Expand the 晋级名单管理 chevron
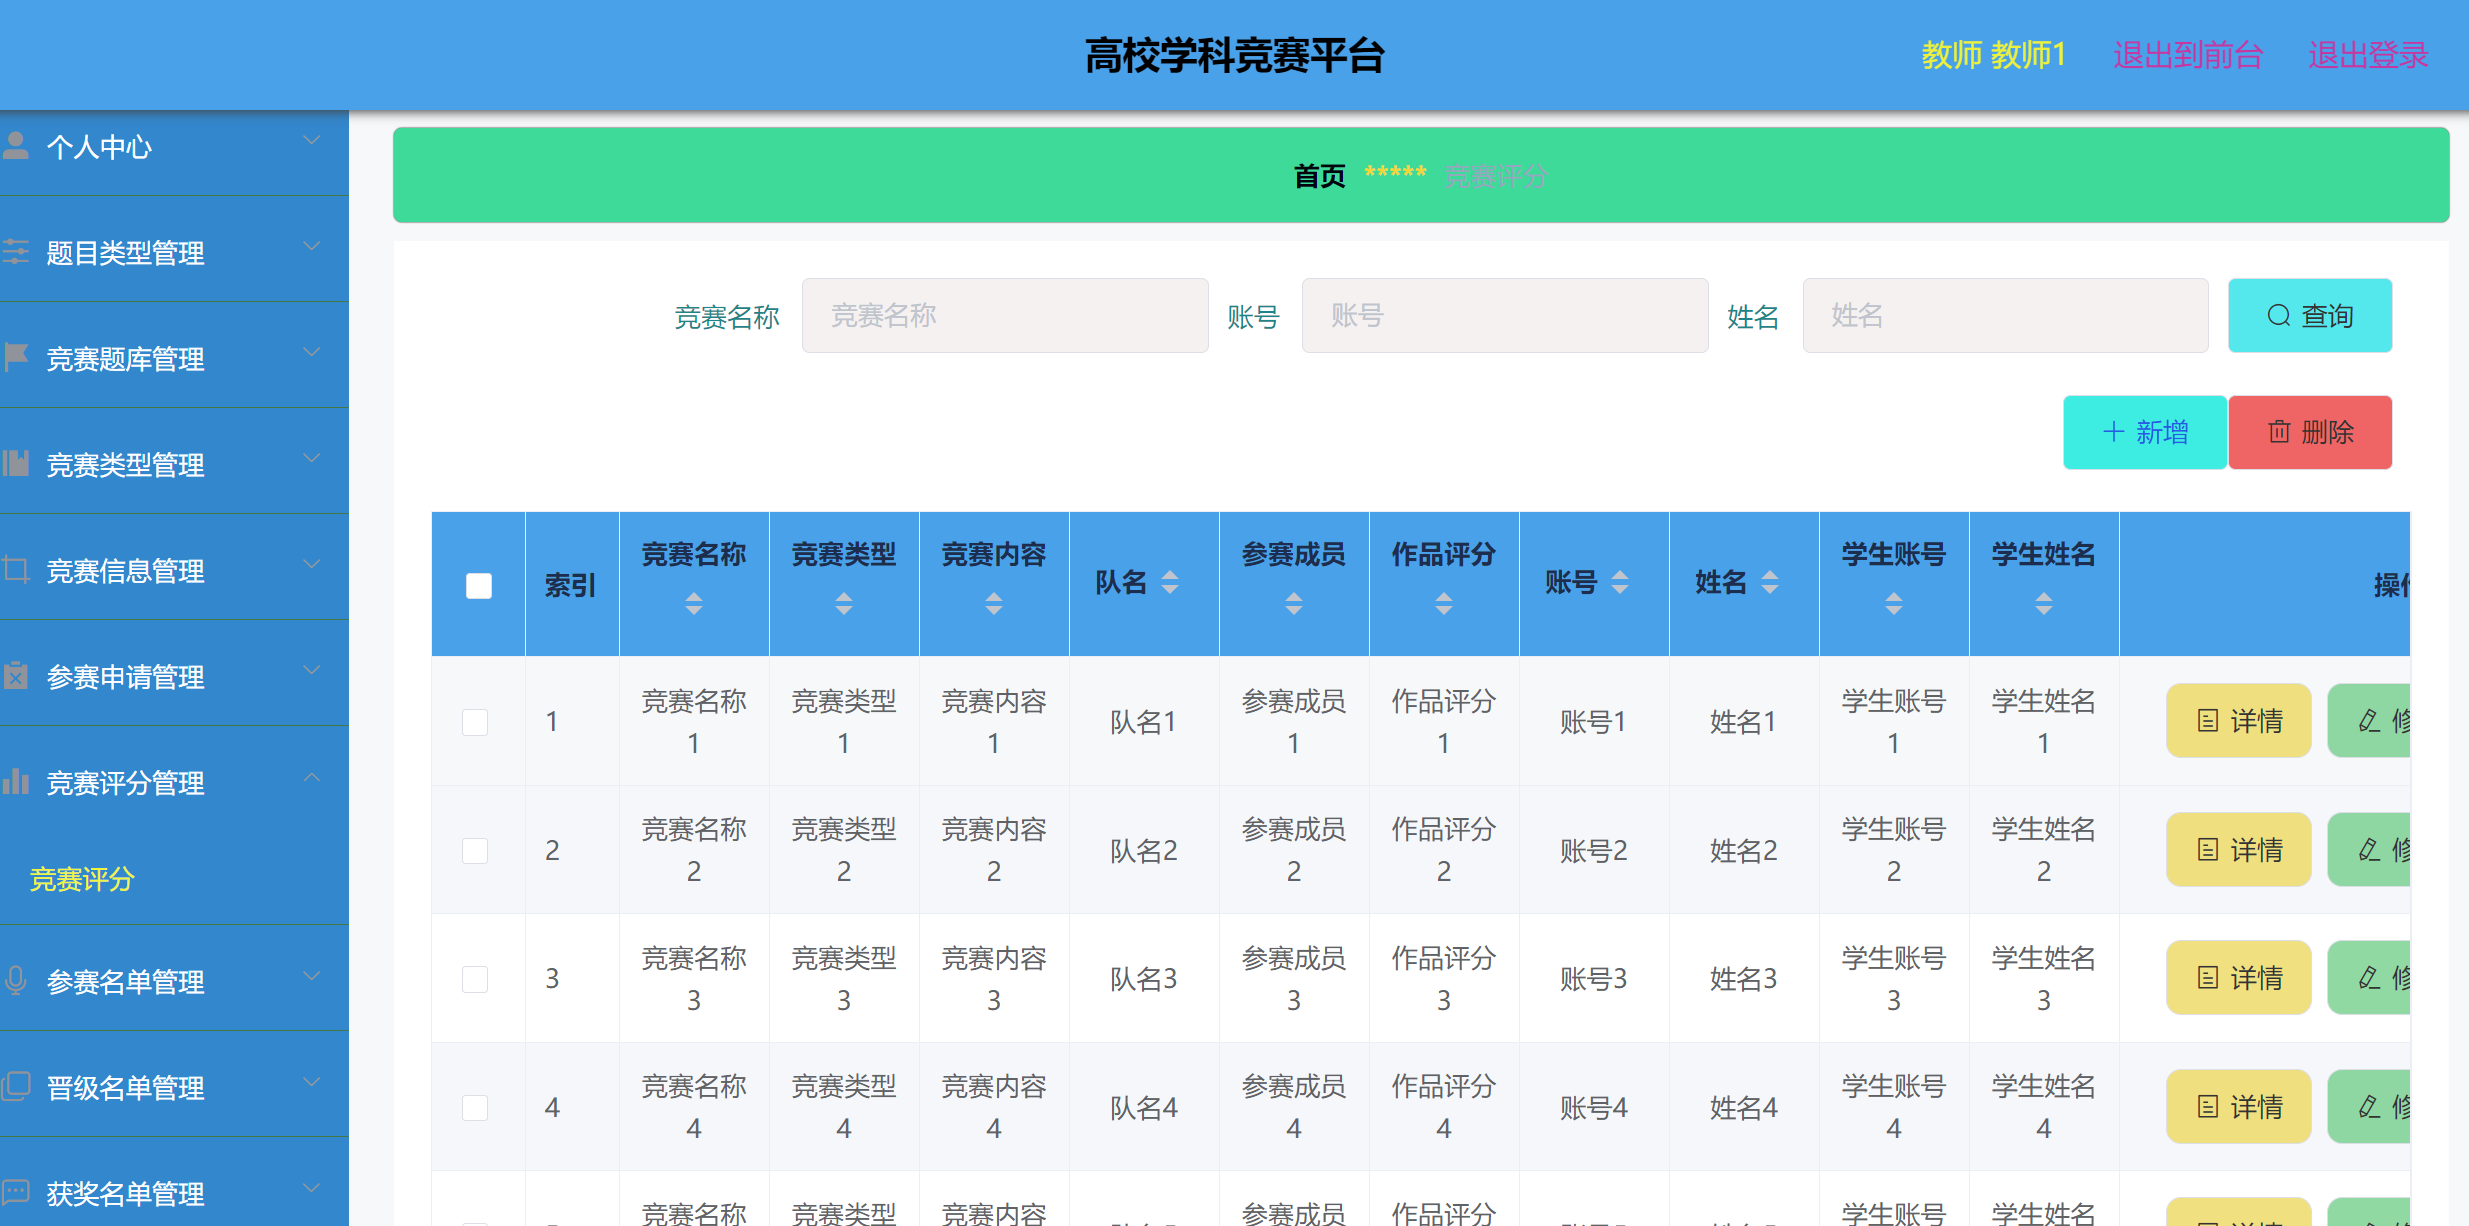The height and width of the screenshot is (1226, 2469). [312, 1081]
